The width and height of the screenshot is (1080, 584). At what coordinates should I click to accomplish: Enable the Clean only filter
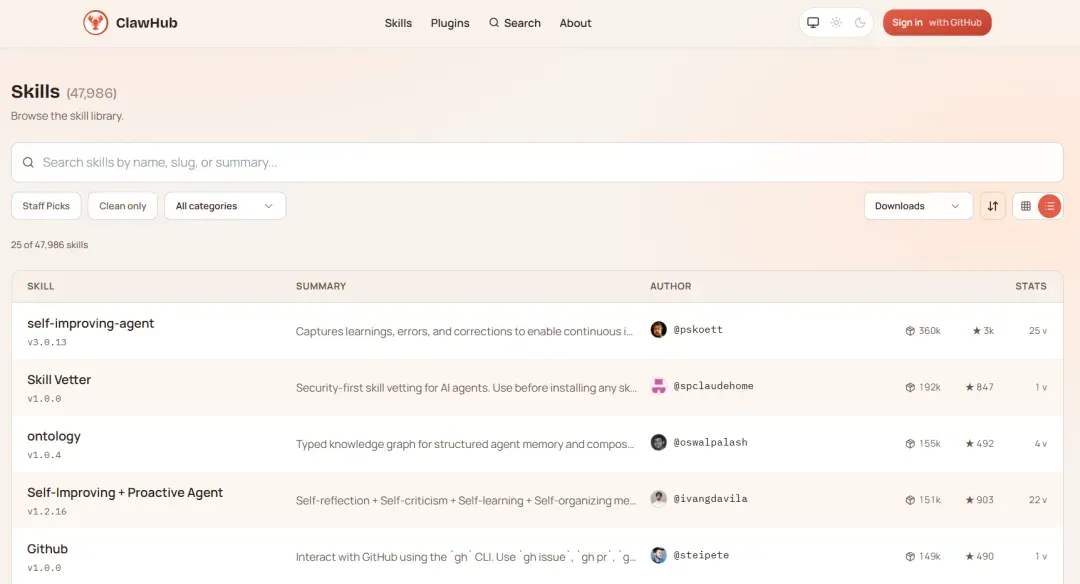click(x=123, y=206)
